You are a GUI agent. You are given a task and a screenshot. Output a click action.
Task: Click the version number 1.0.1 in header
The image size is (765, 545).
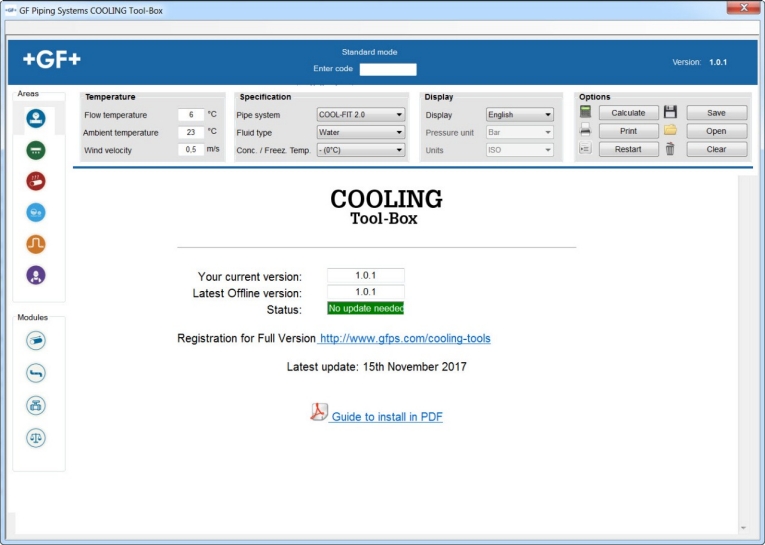pos(718,62)
